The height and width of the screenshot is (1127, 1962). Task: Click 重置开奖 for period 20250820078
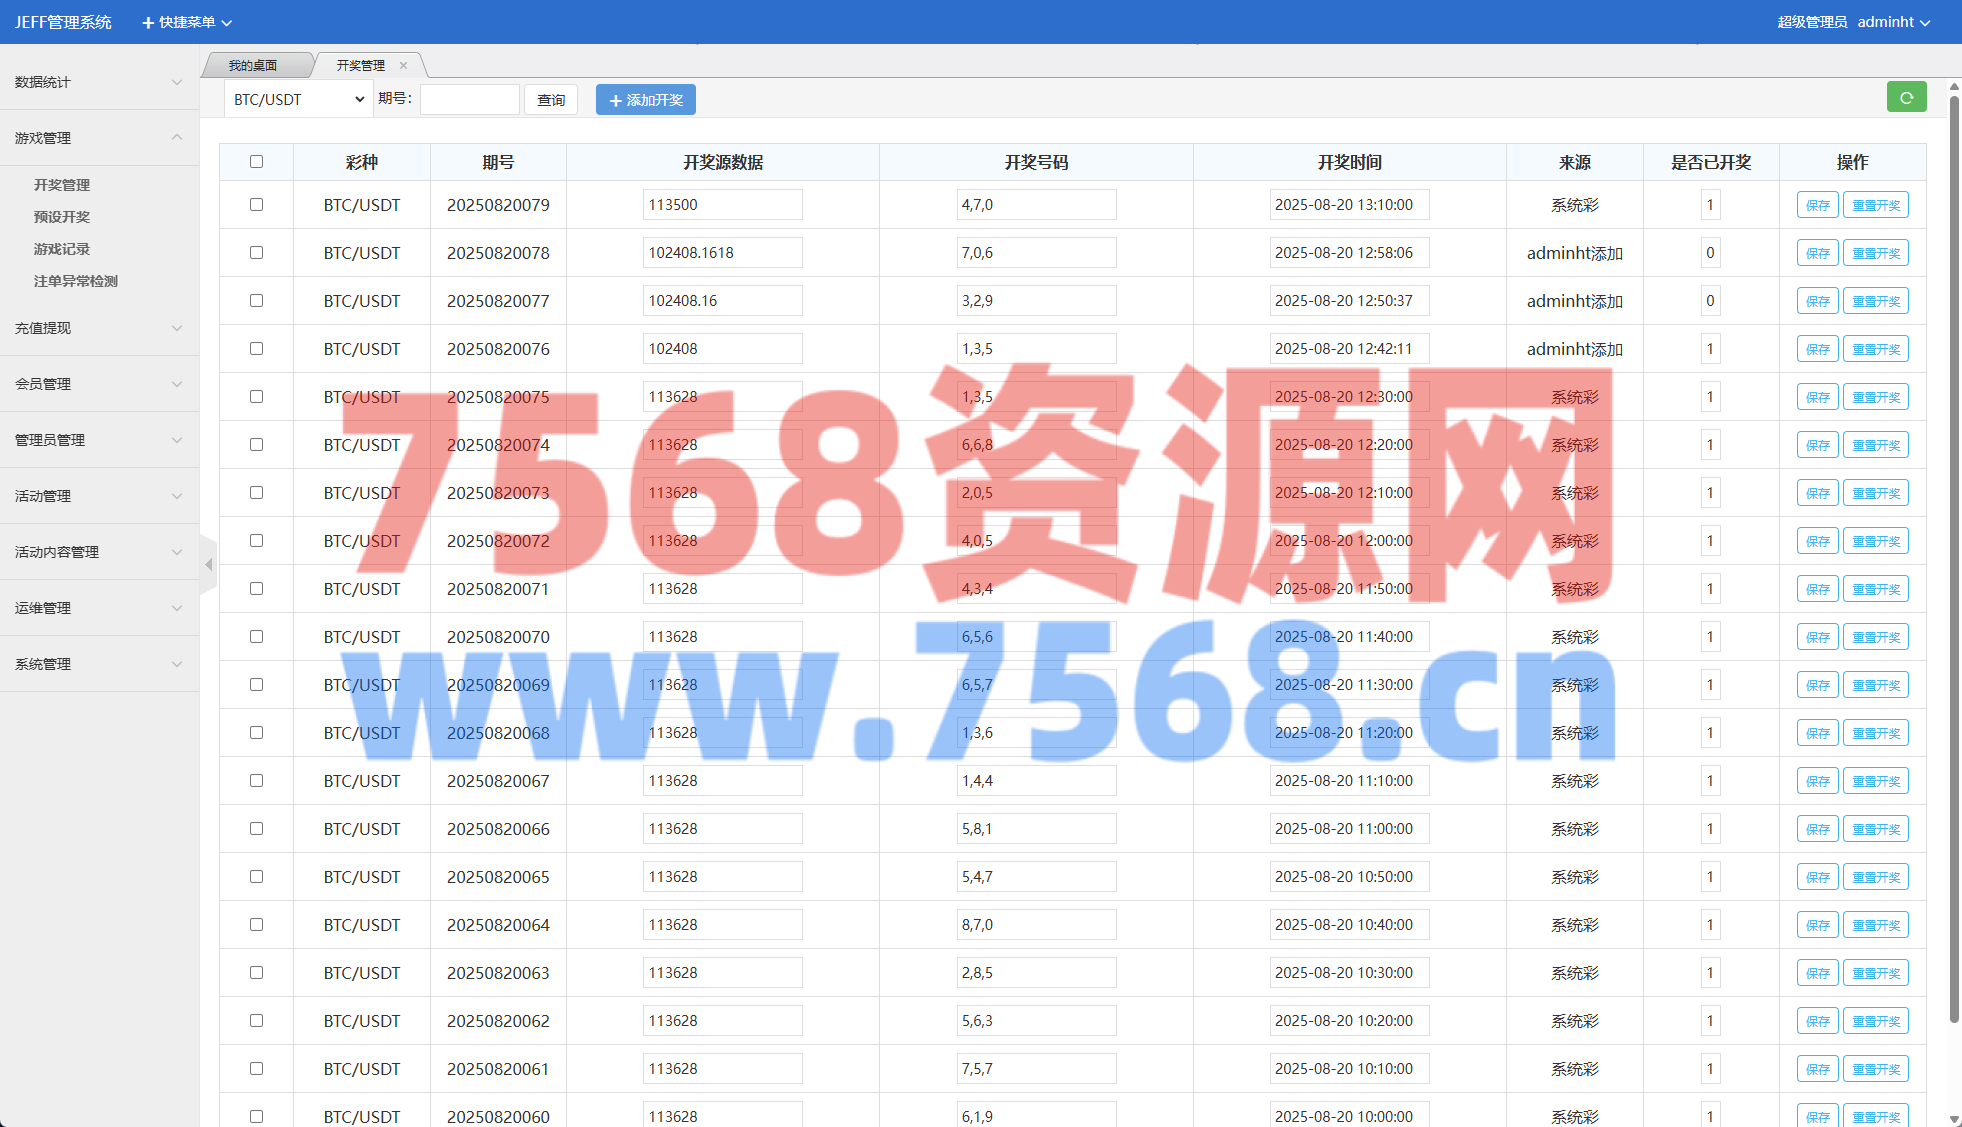(x=1875, y=253)
